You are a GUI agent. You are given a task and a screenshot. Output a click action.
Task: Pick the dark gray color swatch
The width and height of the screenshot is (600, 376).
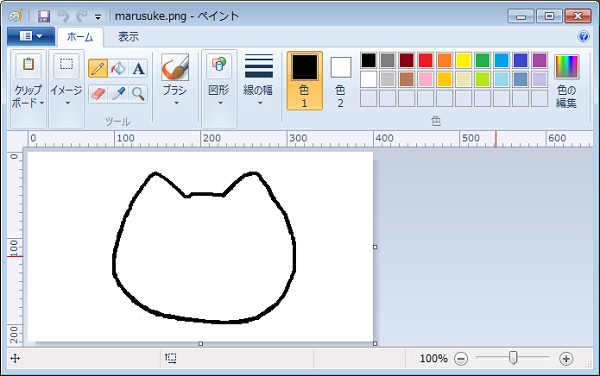[x=388, y=60]
